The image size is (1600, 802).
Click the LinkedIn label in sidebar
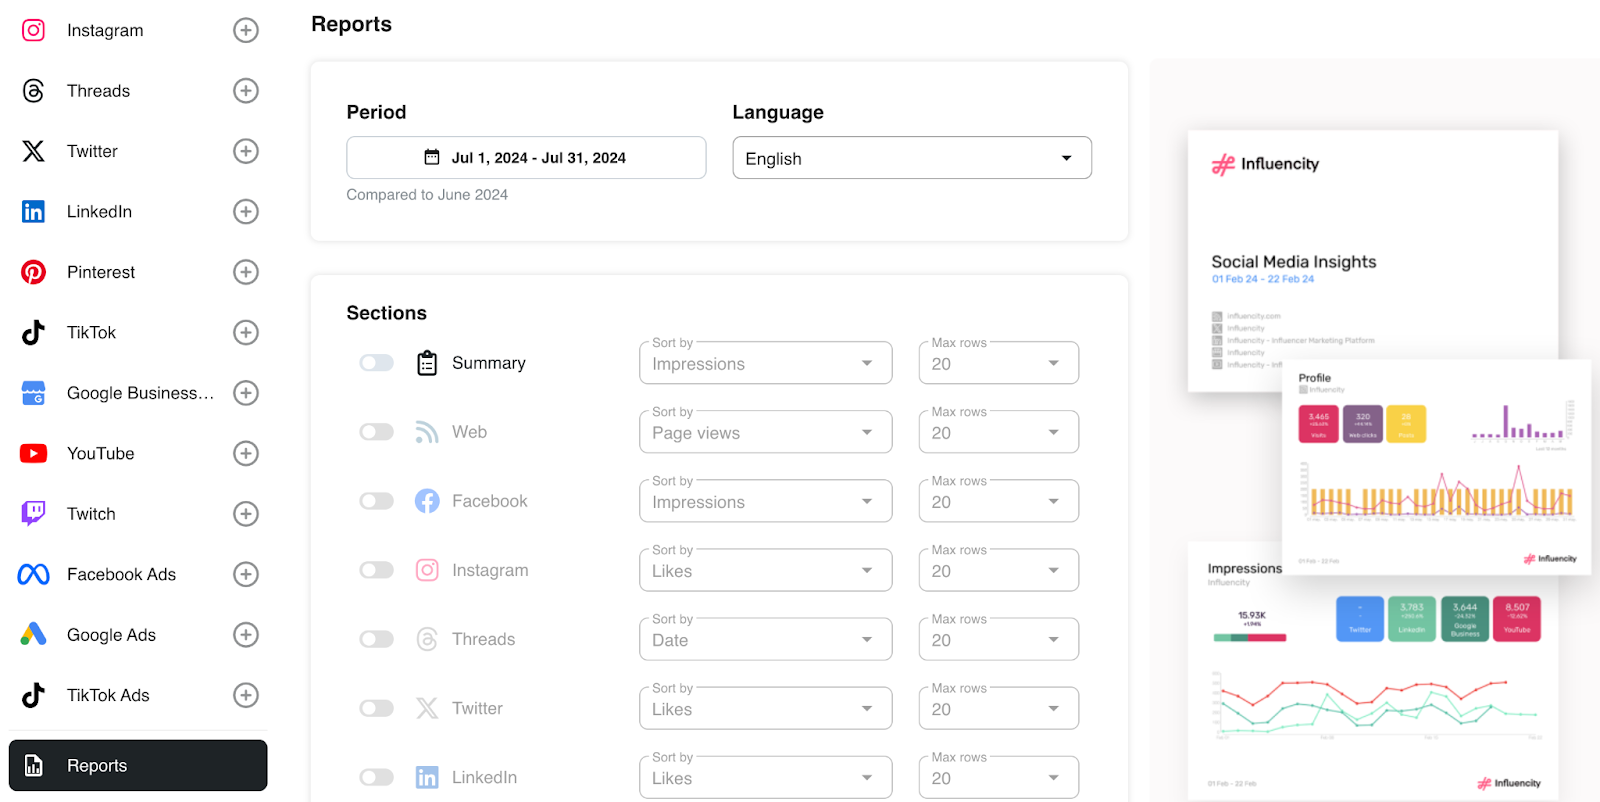[x=99, y=212]
